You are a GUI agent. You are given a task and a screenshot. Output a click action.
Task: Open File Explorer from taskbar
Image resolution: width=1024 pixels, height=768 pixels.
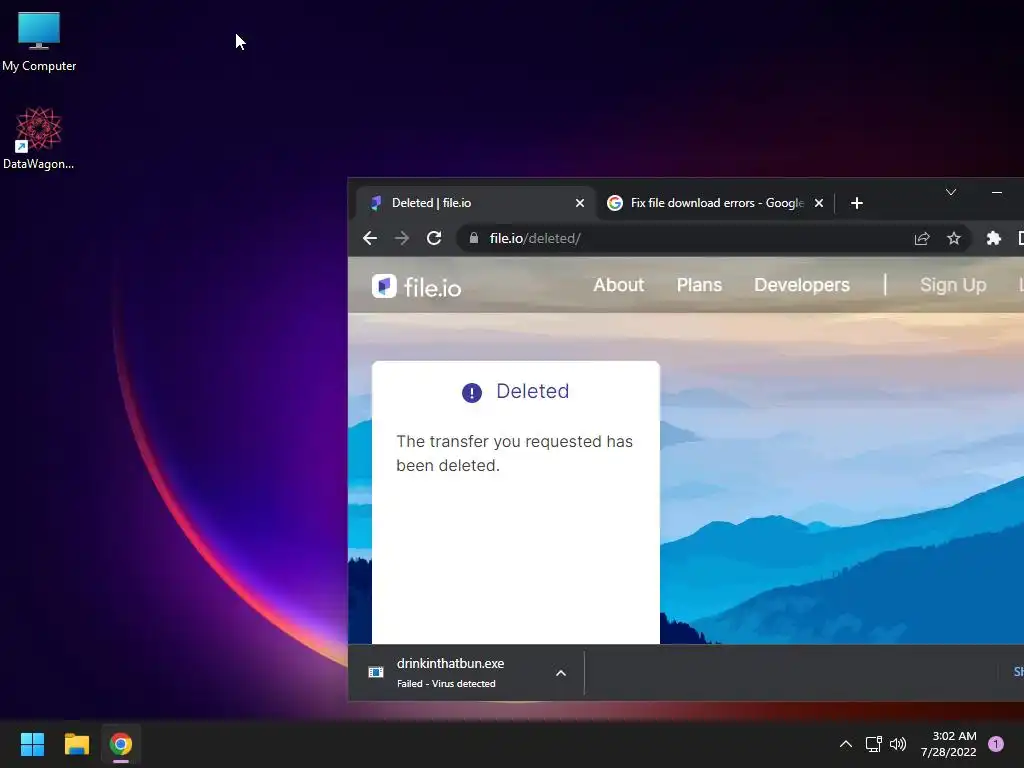click(x=76, y=744)
